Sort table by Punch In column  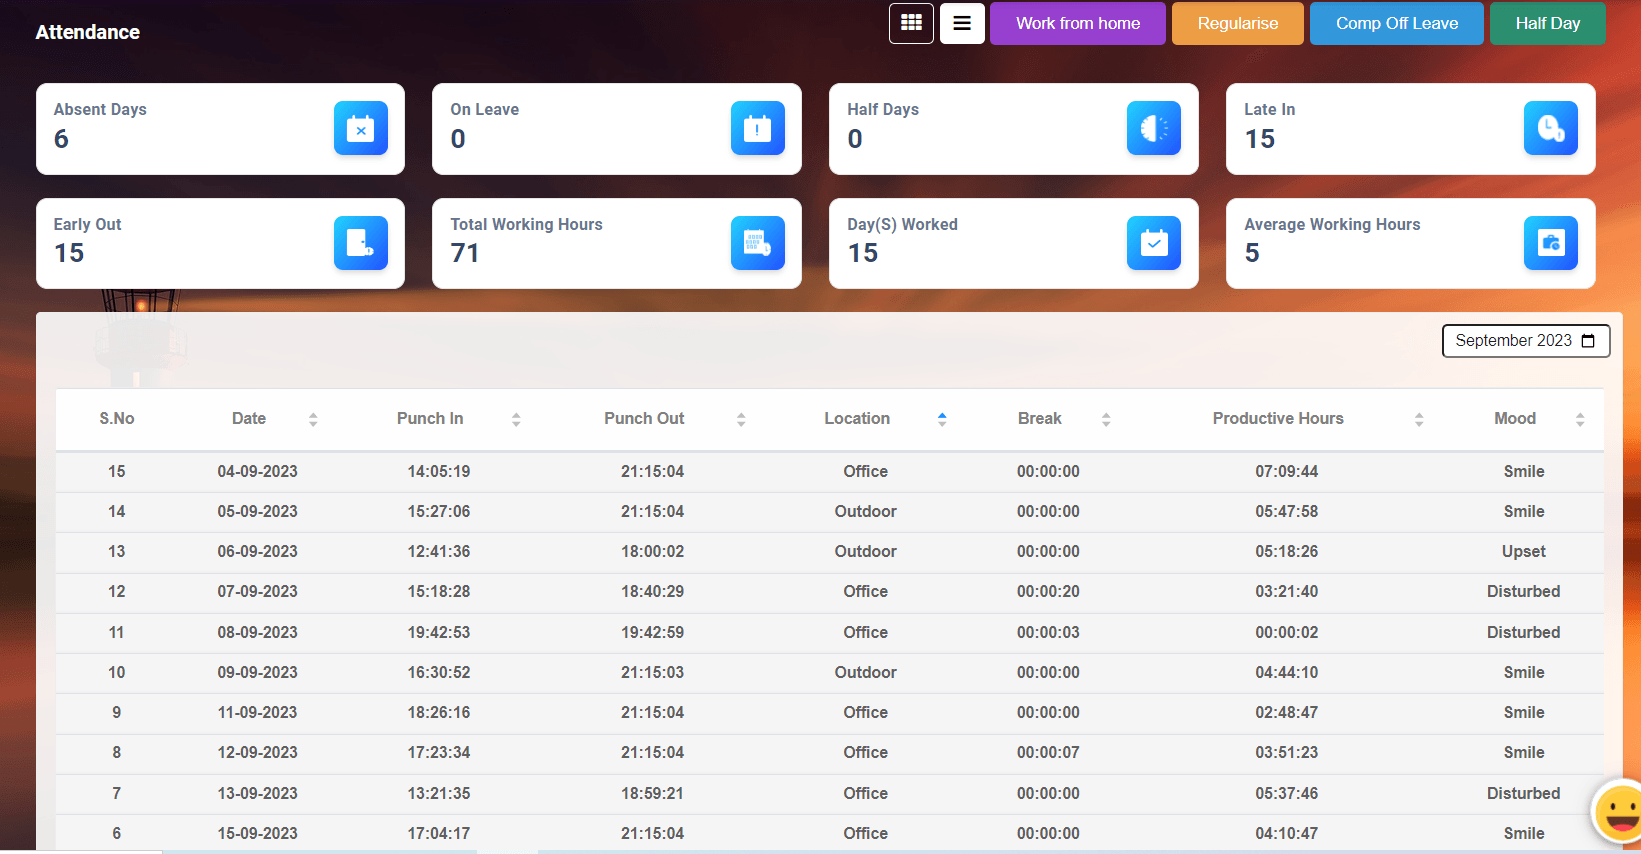pyautogui.click(x=516, y=420)
